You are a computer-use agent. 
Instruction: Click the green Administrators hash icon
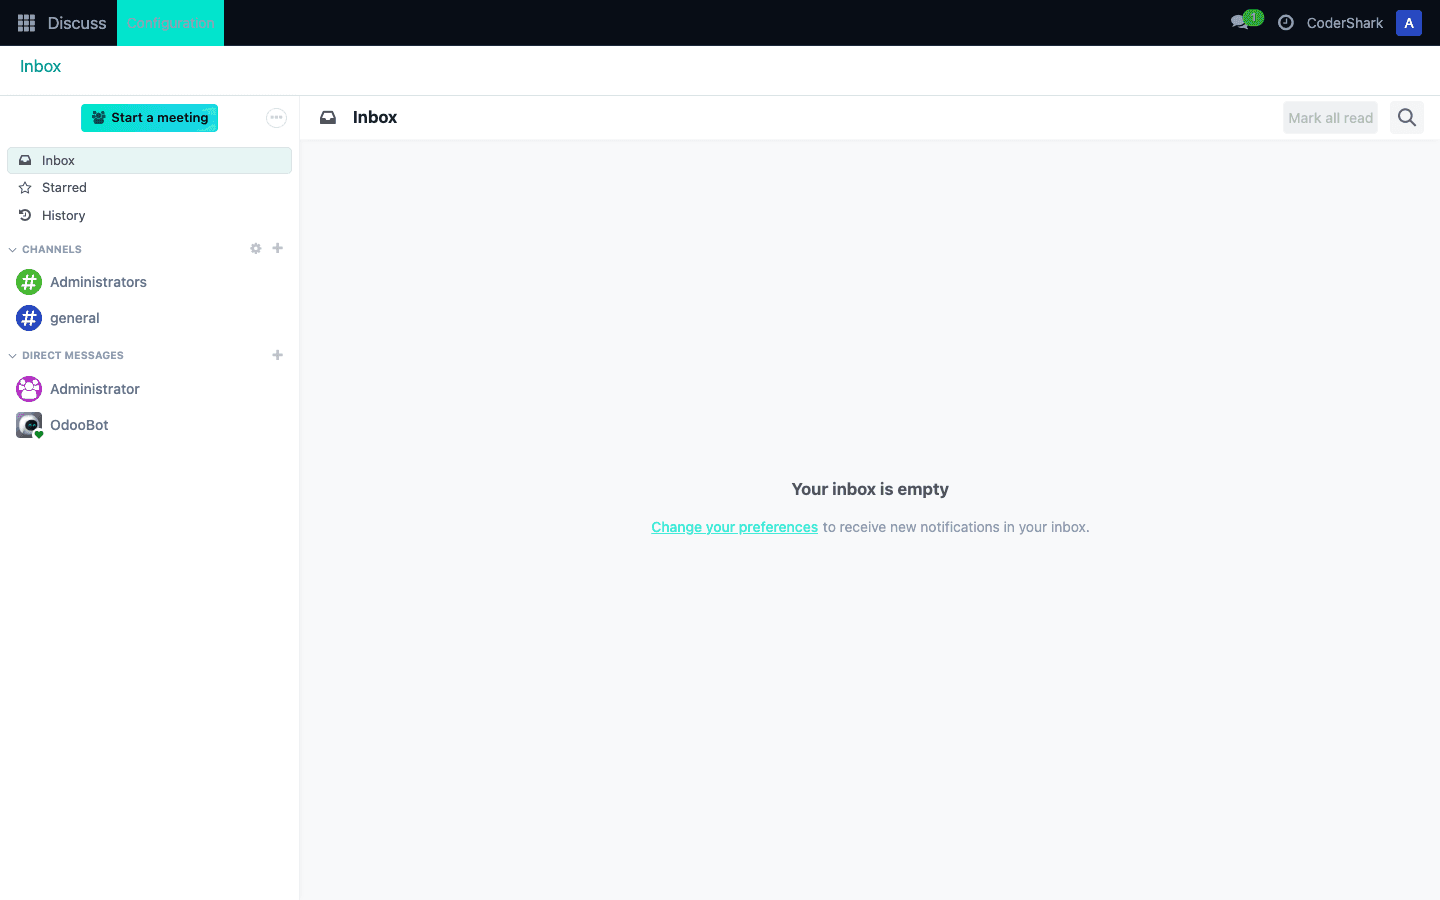pyautogui.click(x=29, y=282)
